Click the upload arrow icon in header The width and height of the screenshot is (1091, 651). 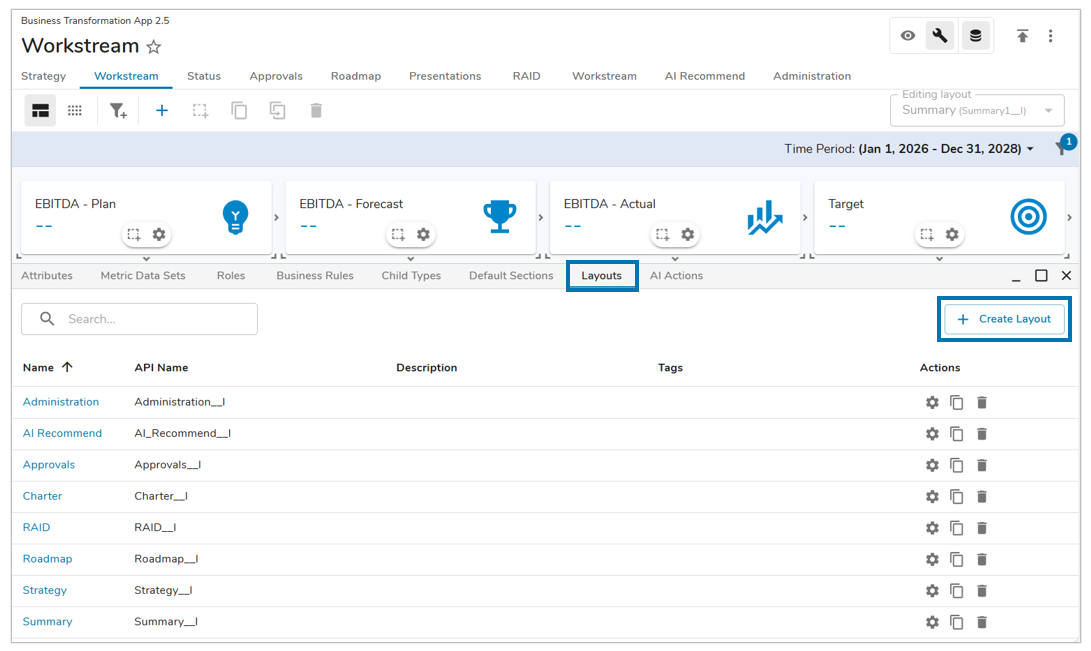[x=1022, y=36]
